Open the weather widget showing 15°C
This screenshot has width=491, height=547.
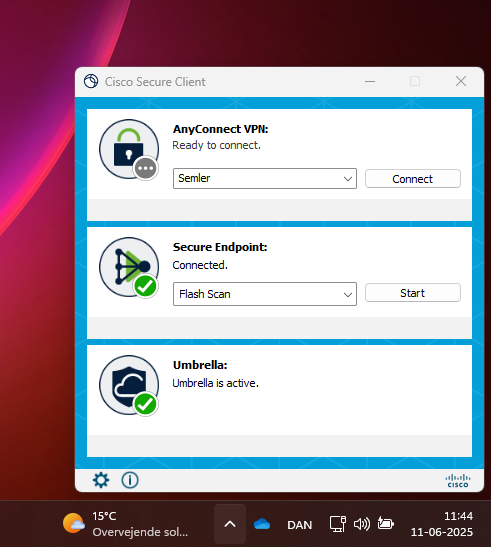pyautogui.click(x=126, y=524)
